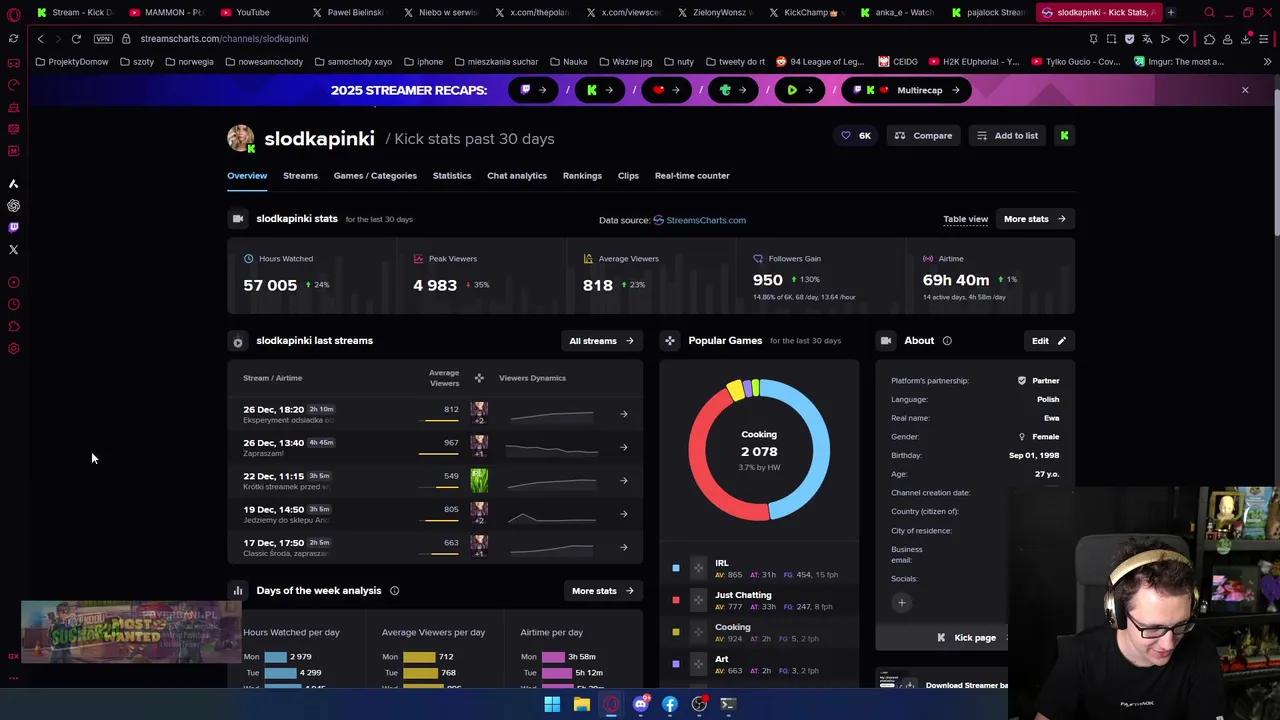The height and width of the screenshot is (720, 1280).
Task: Open arrow for 26 Dec, 13:40 stream
Action: (623, 447)
